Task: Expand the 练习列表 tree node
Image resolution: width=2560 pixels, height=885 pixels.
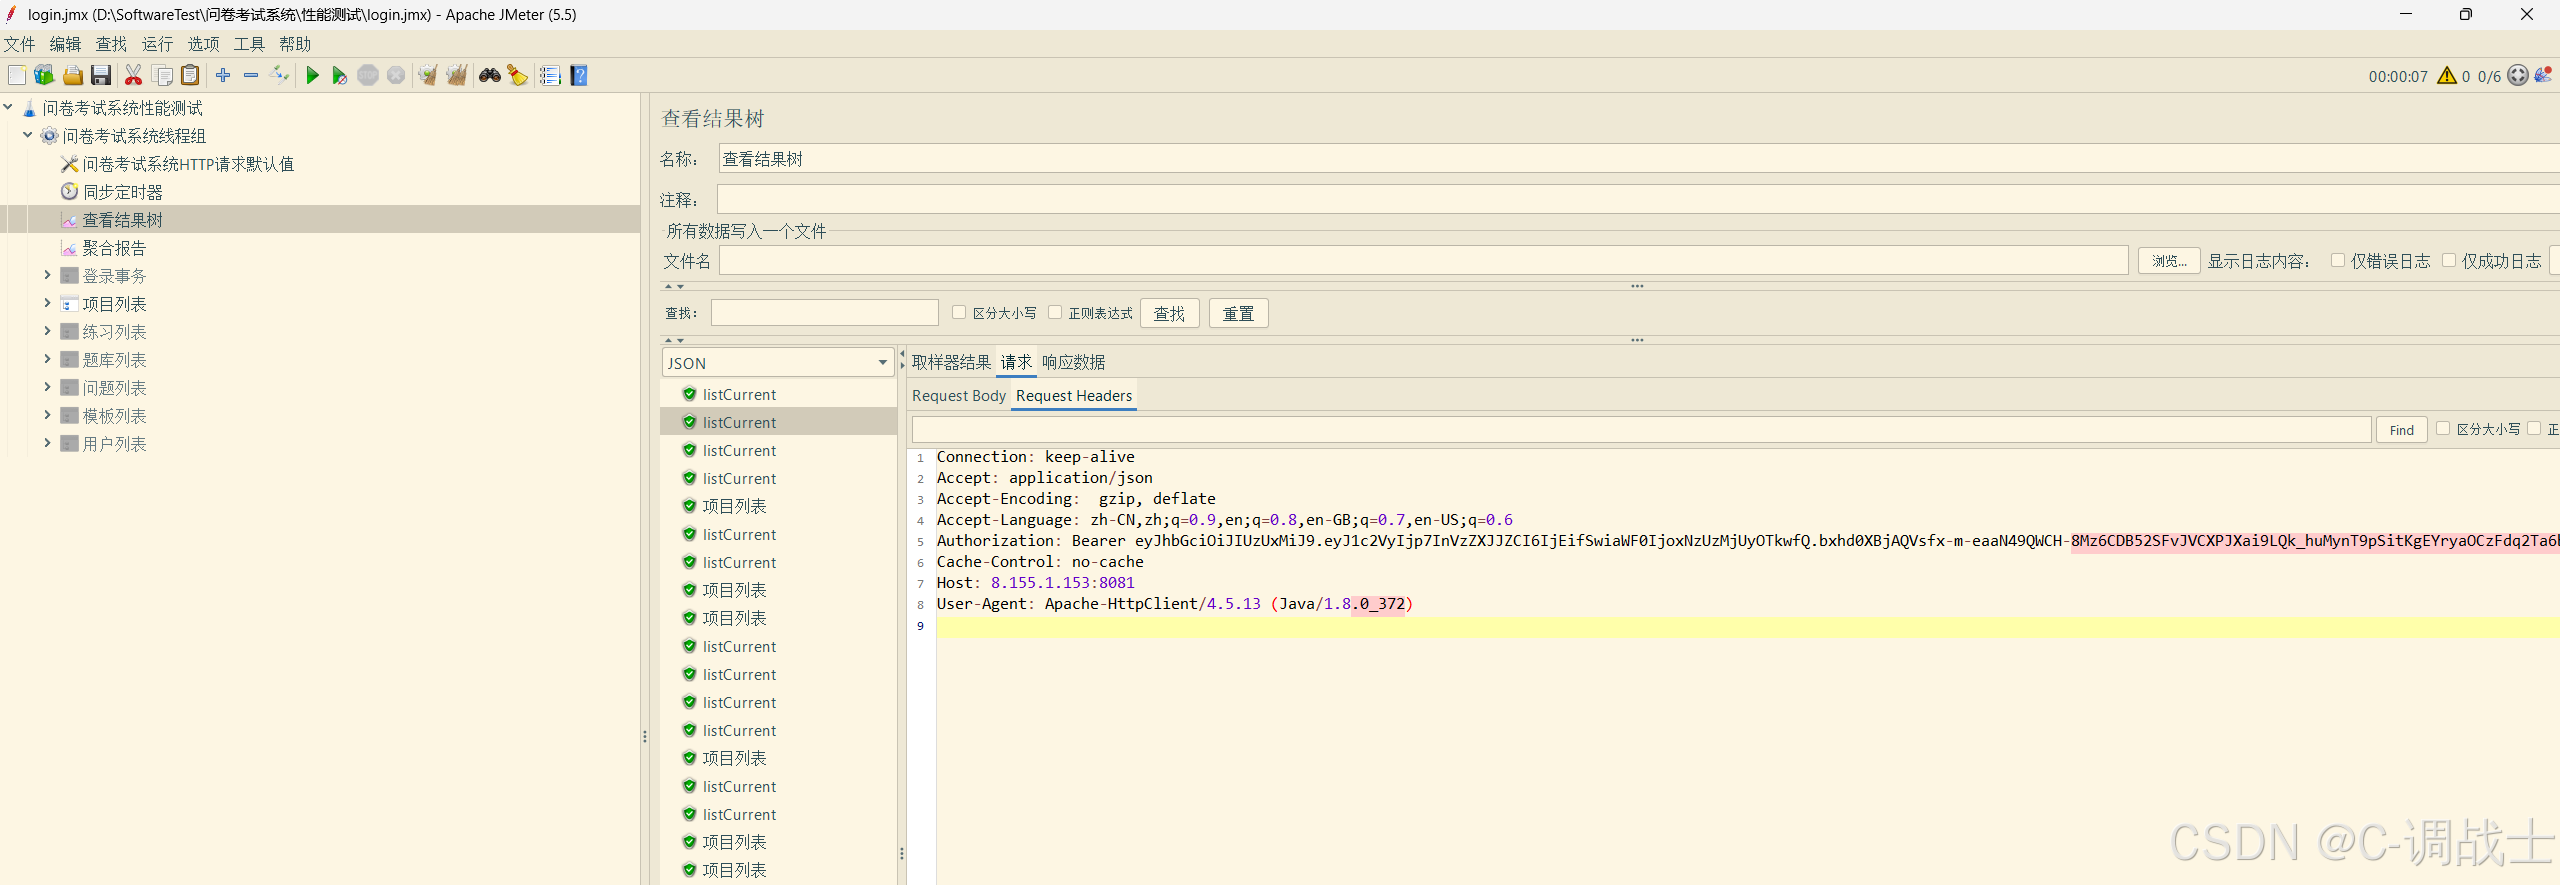Action: click(x=47, y=331)
